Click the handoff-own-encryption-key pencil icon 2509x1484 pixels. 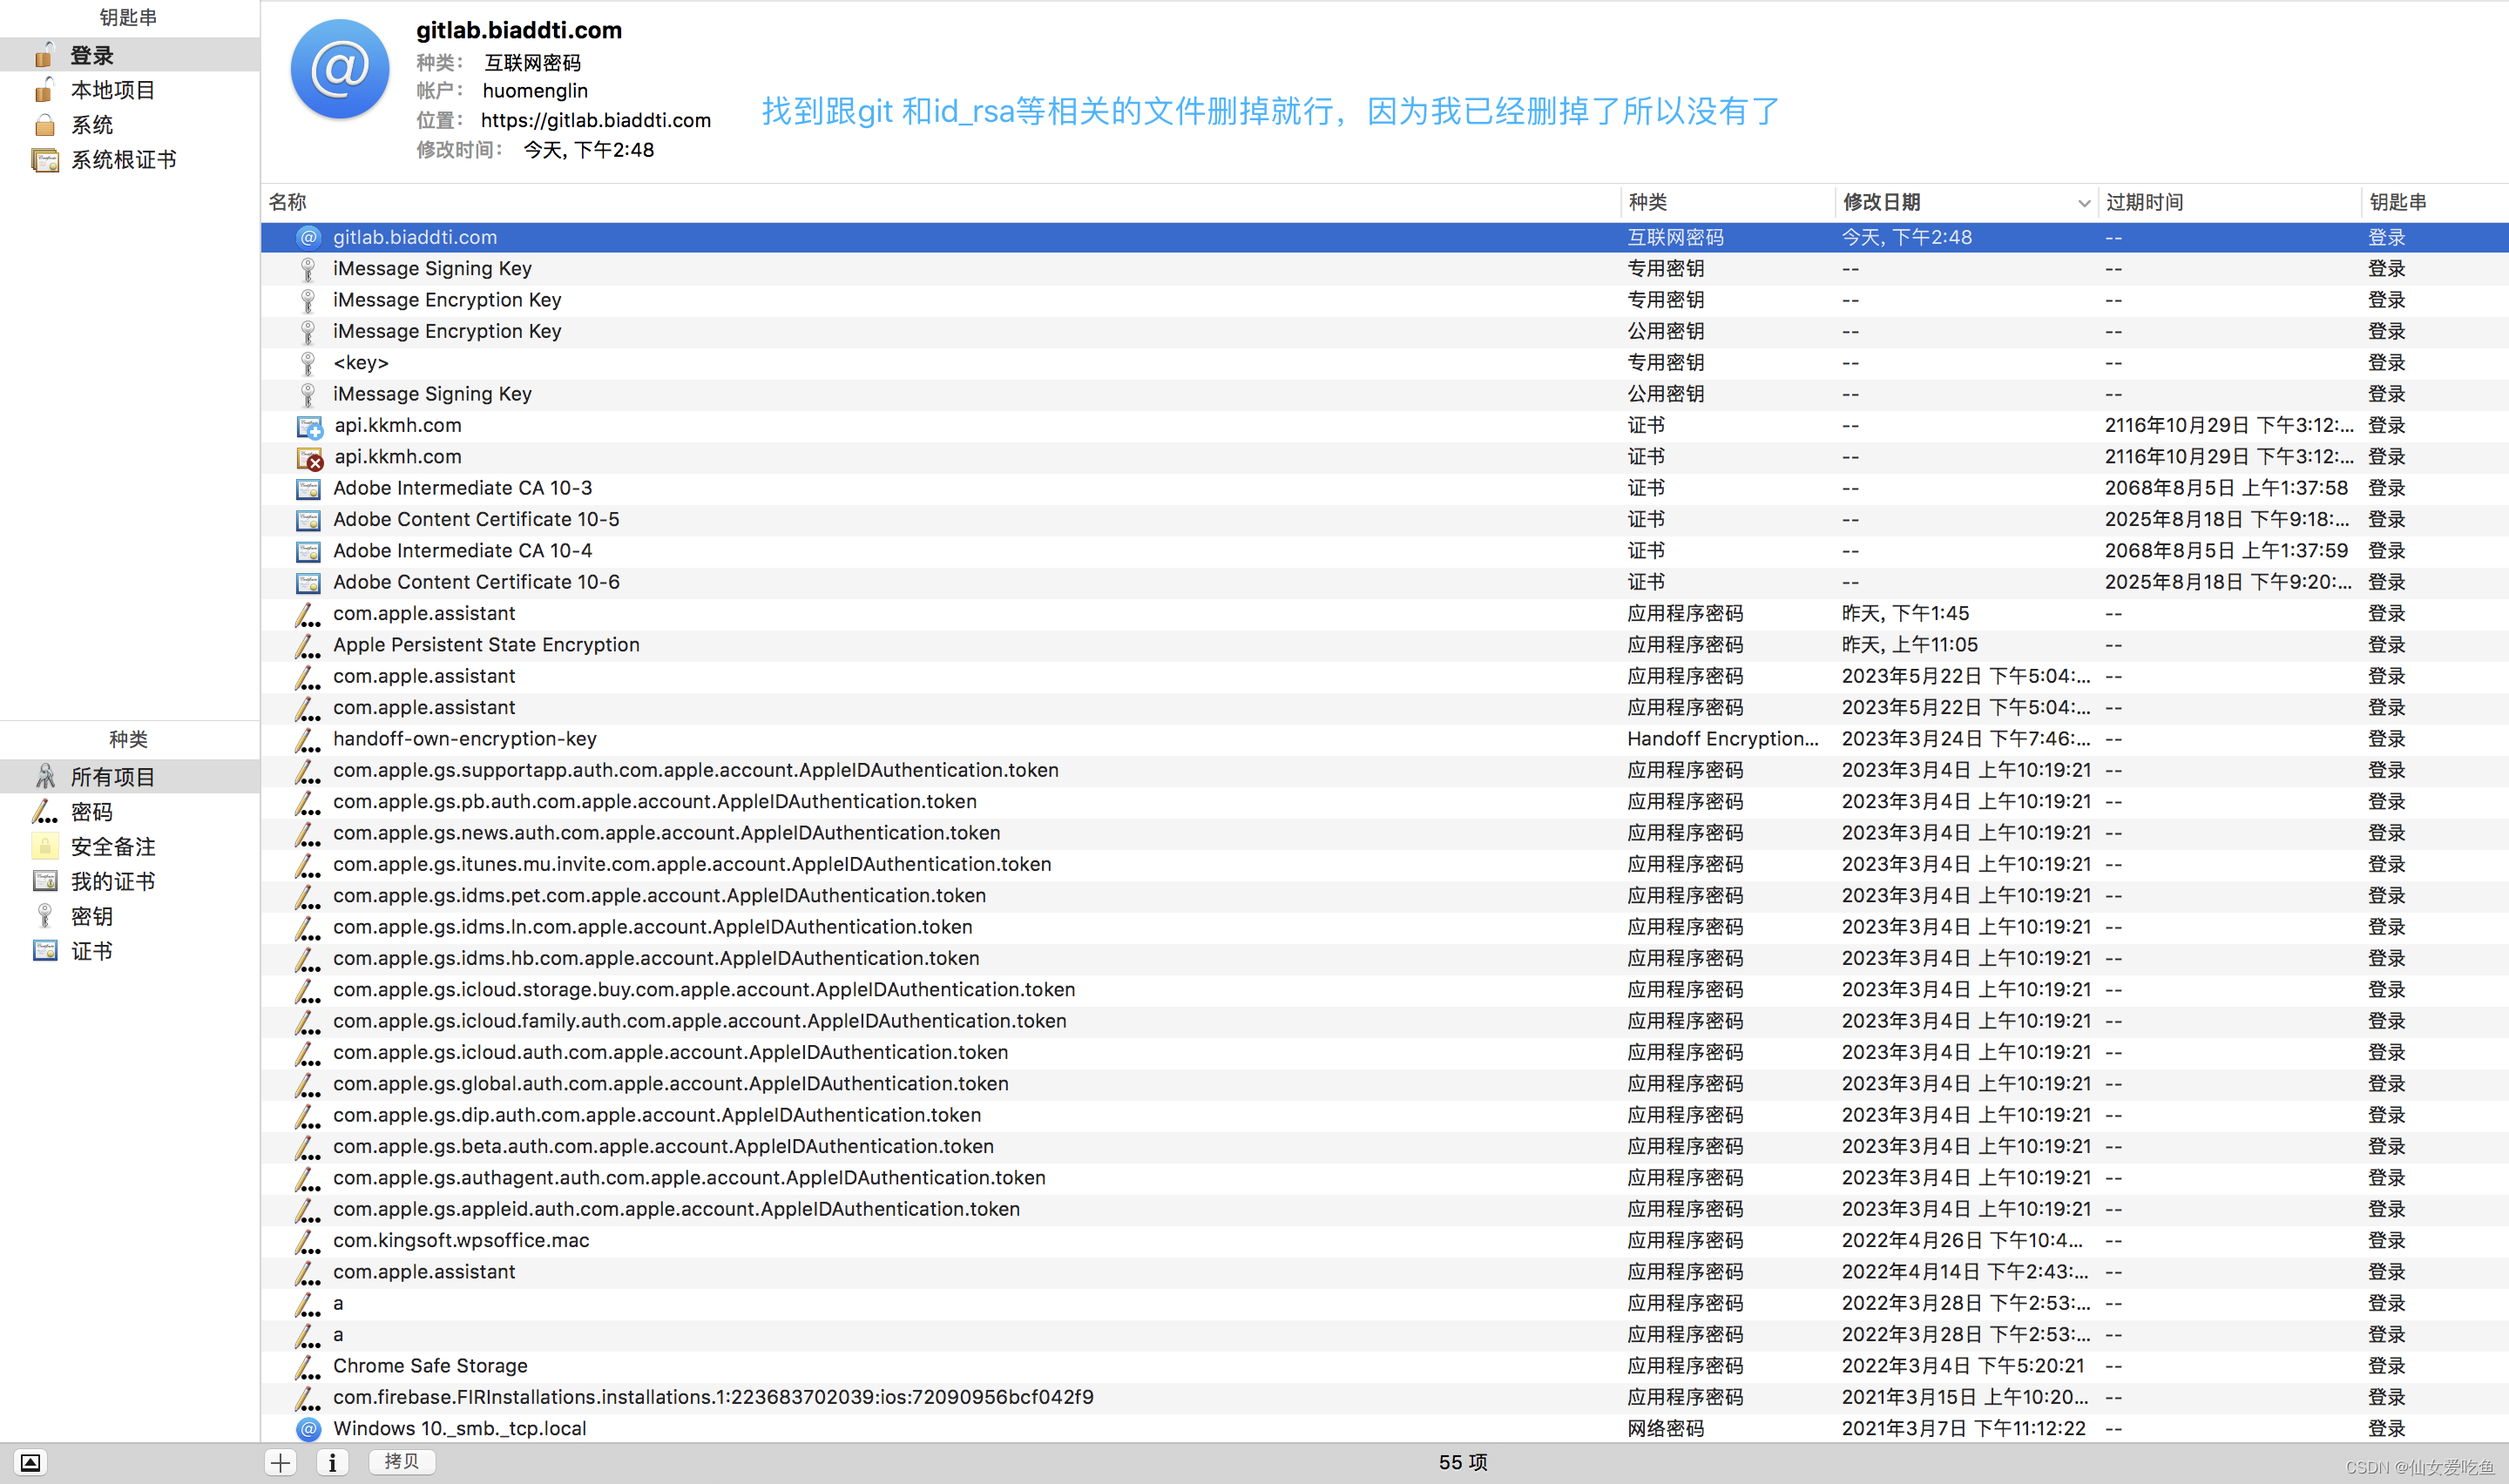tap(308, 740)
